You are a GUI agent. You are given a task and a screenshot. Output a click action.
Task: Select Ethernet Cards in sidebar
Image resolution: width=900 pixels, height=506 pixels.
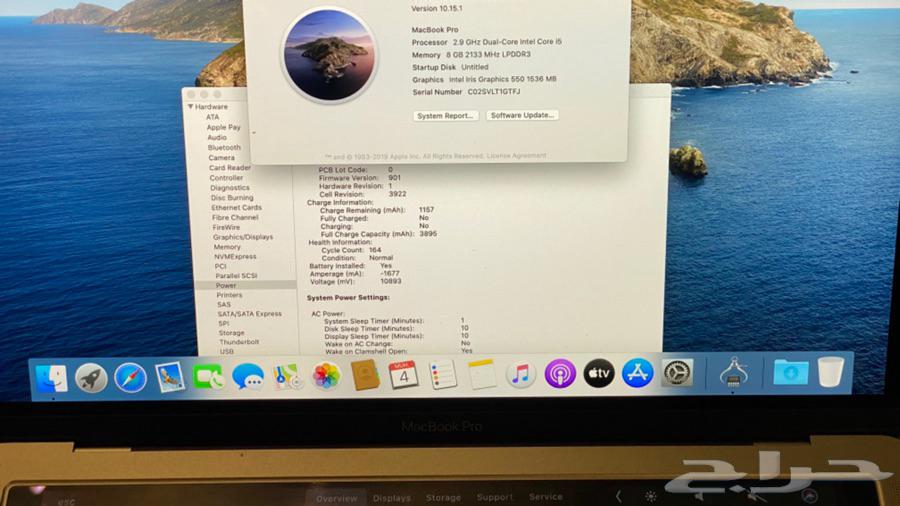236,208
